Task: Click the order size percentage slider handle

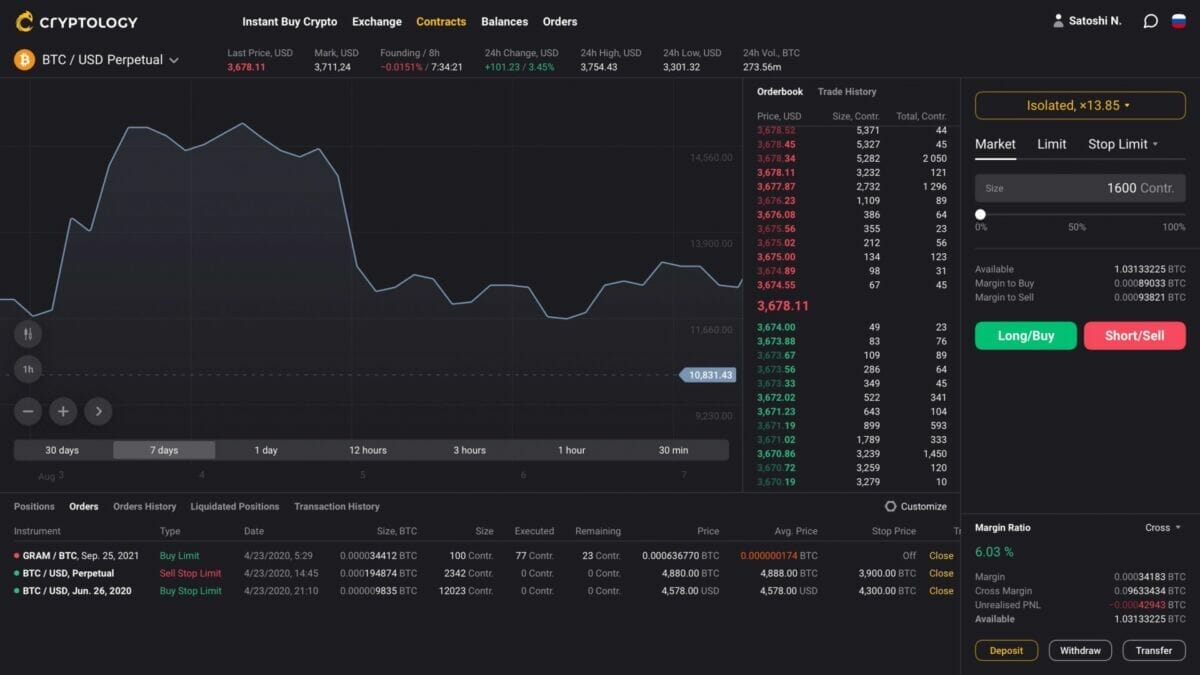Action: tap(980, 214)
